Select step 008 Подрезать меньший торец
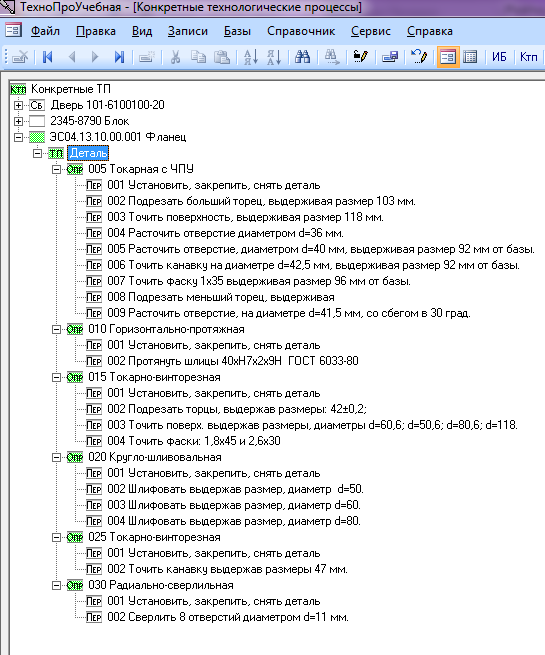Image resolution: width=545 pixels, height=655 pixels. pyautogui.click(x=221, y=297)
